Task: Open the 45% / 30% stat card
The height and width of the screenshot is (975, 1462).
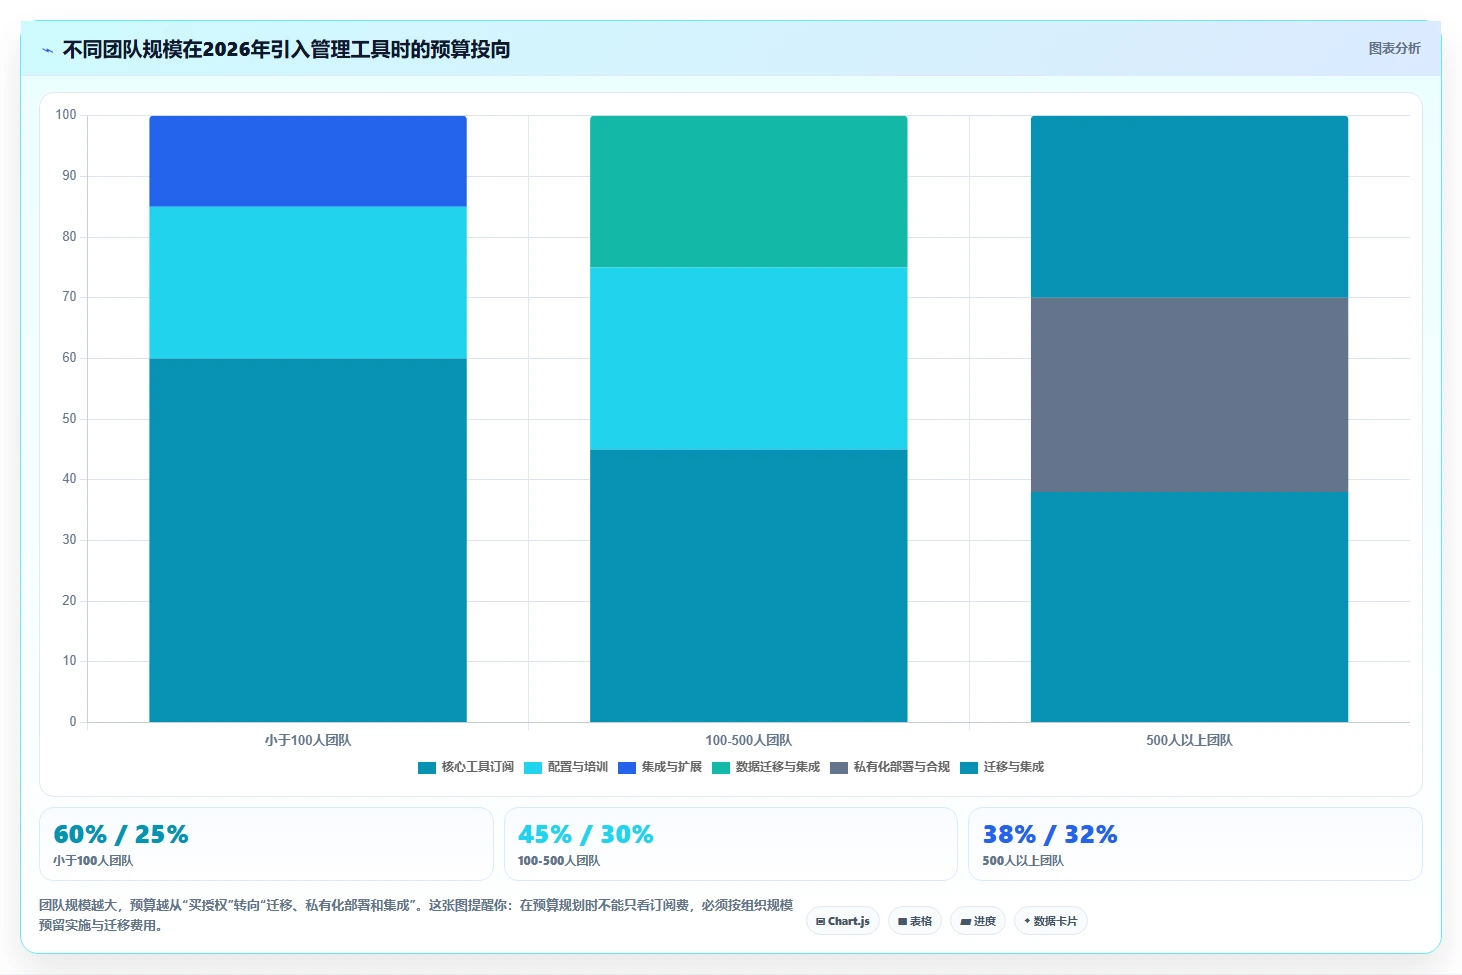Action: pyautogui.click(x=731, y=844)
